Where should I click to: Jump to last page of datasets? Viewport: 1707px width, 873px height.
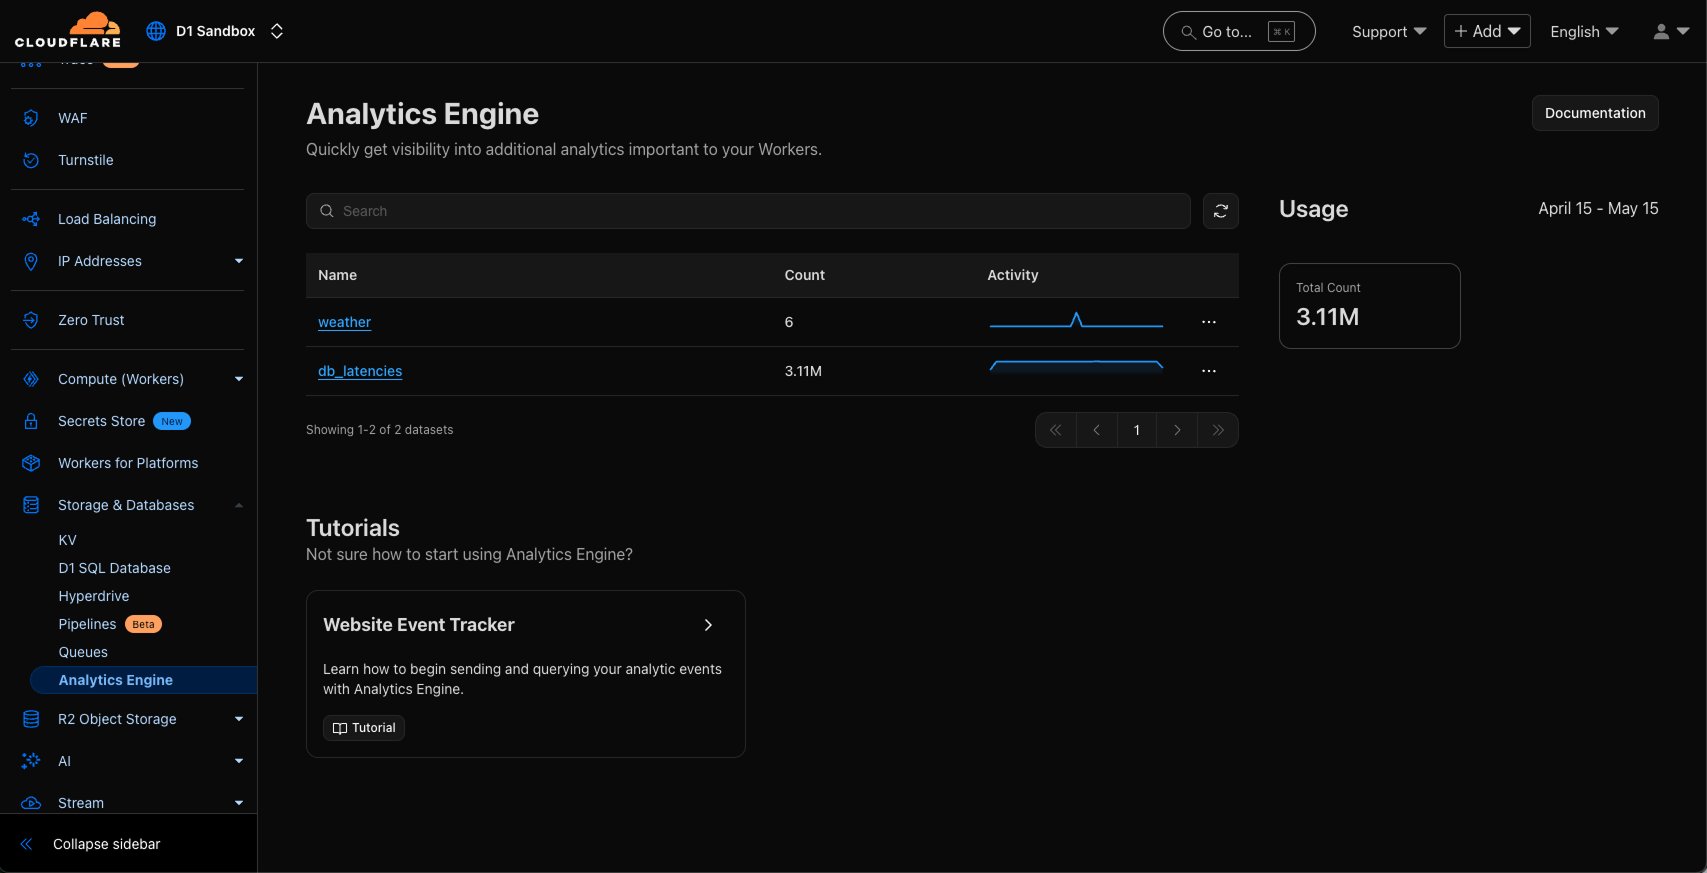[x=1218, y=430]
